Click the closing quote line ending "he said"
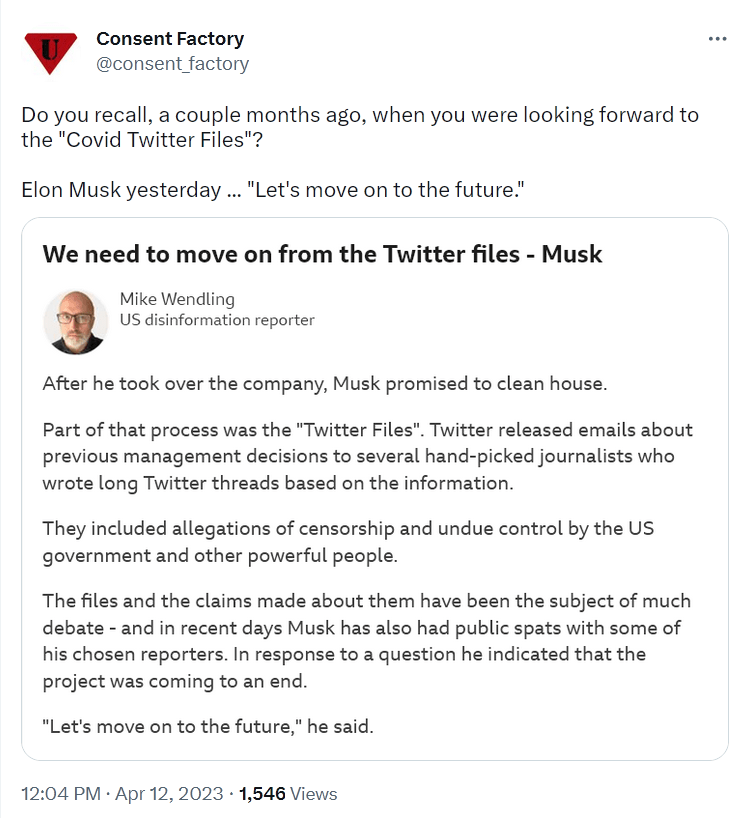Image resolution: width=747 pixels, height=818 pixels. 208,726
